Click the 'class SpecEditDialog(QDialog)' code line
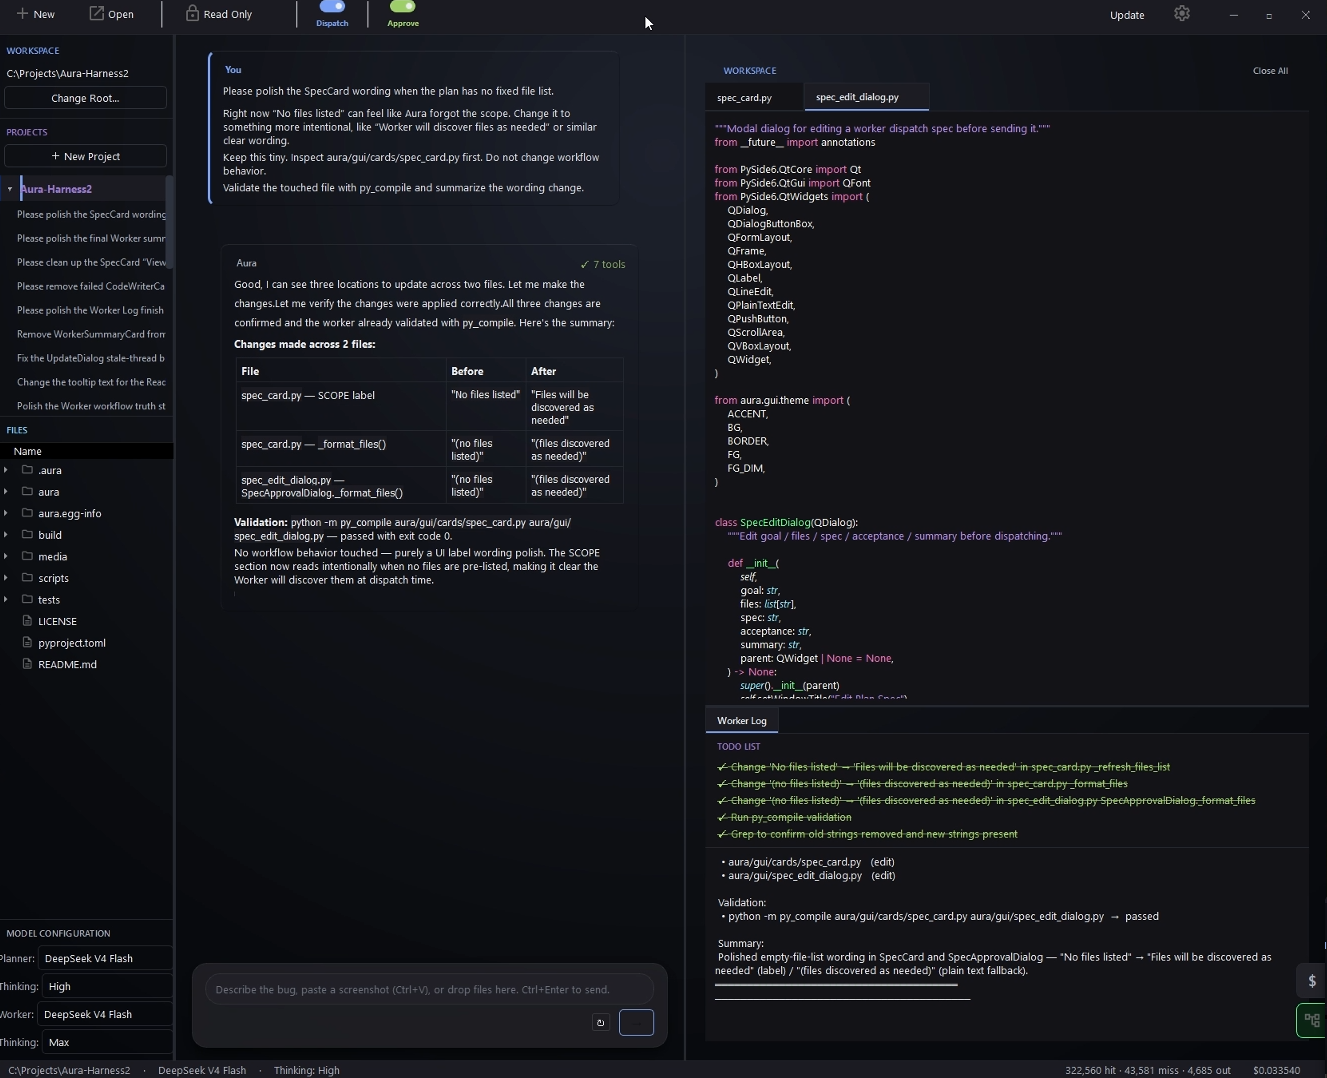1327x1078 pixels. click(786, 522)
